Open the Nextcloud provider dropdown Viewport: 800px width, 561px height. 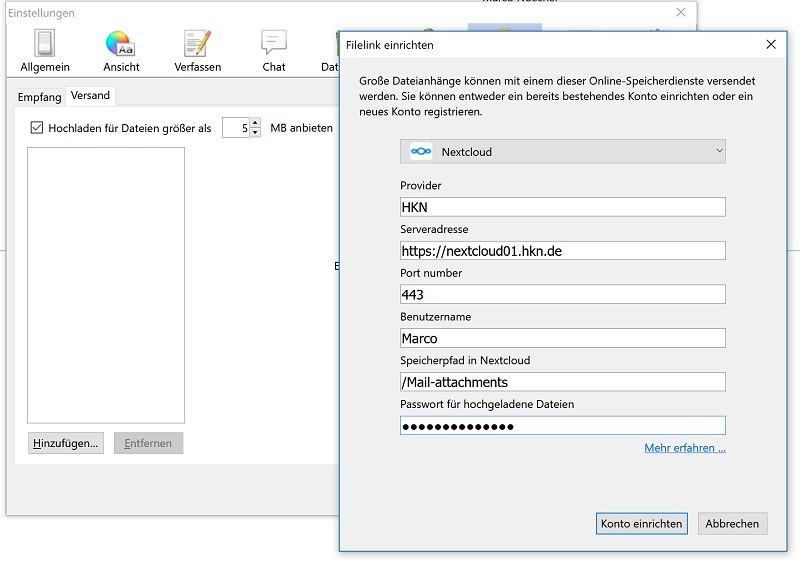(x=563, y=151)
